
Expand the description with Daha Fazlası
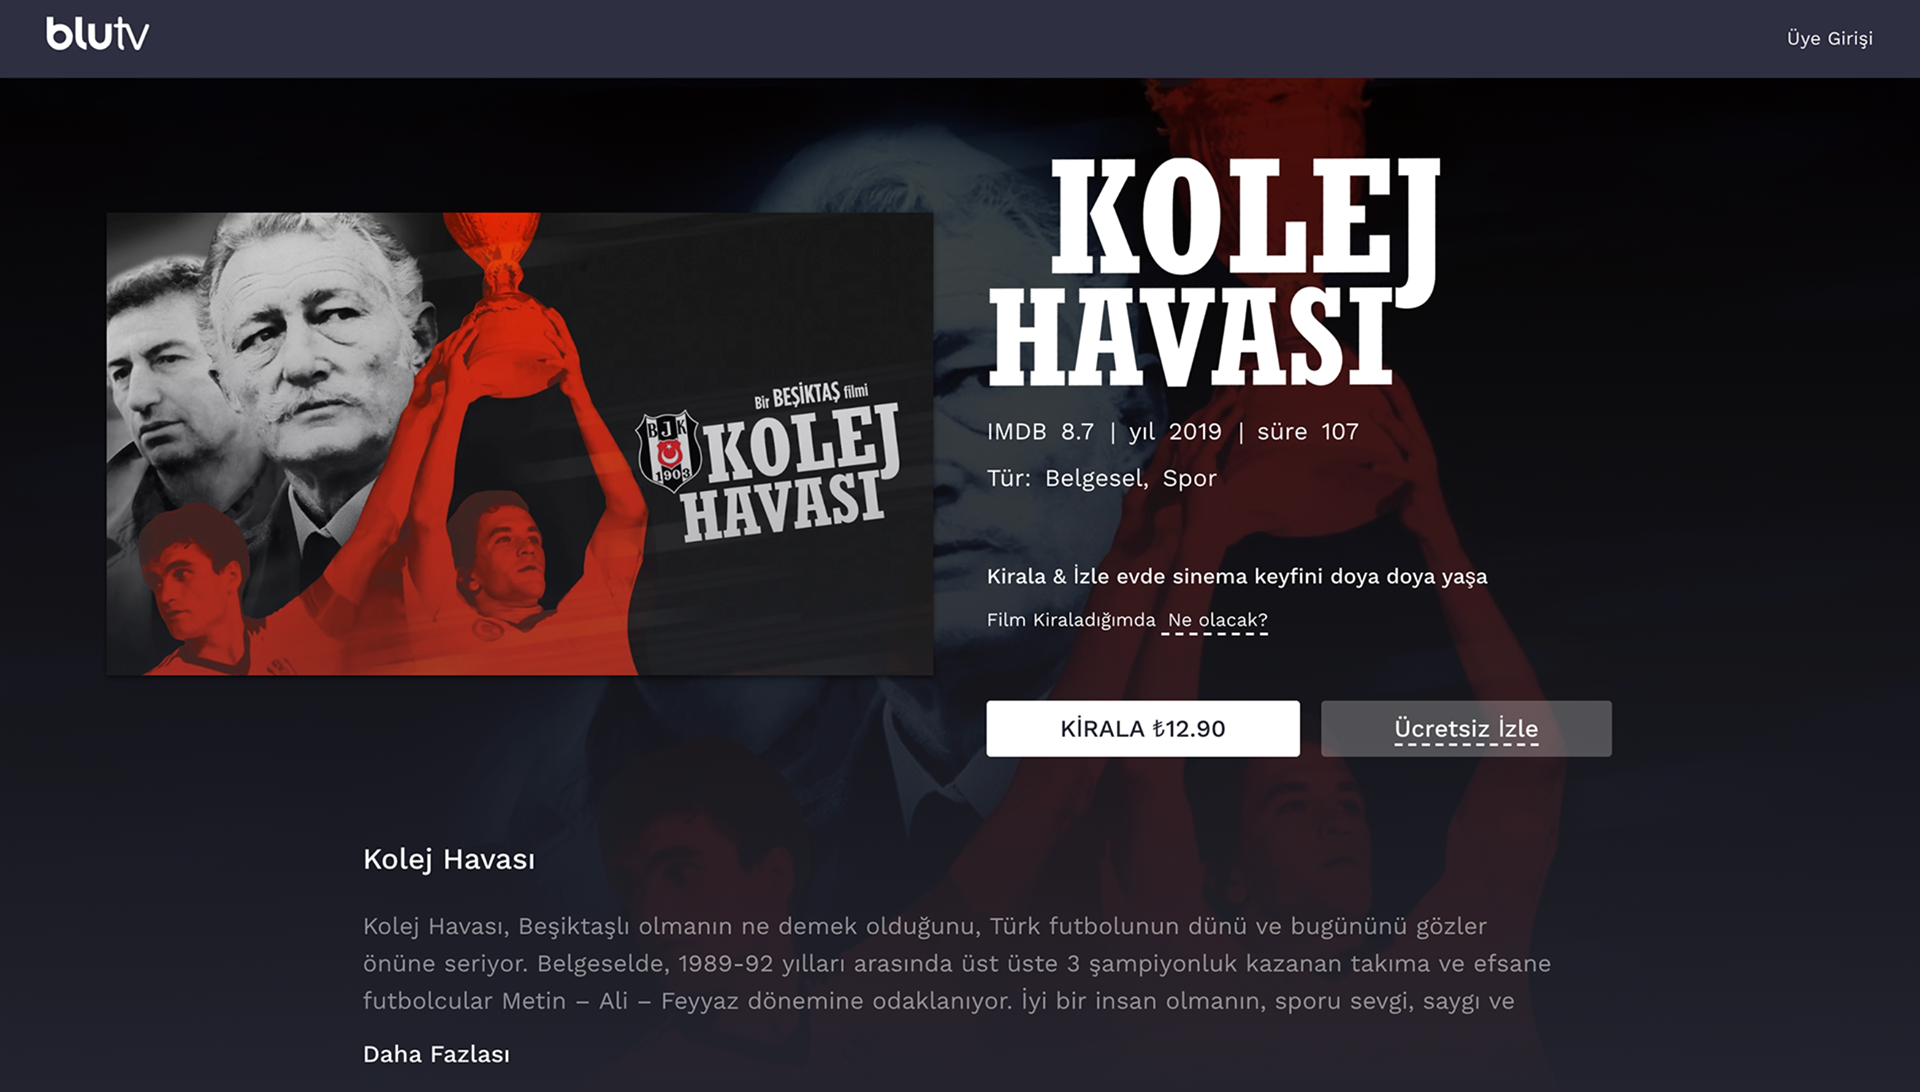436,1054
